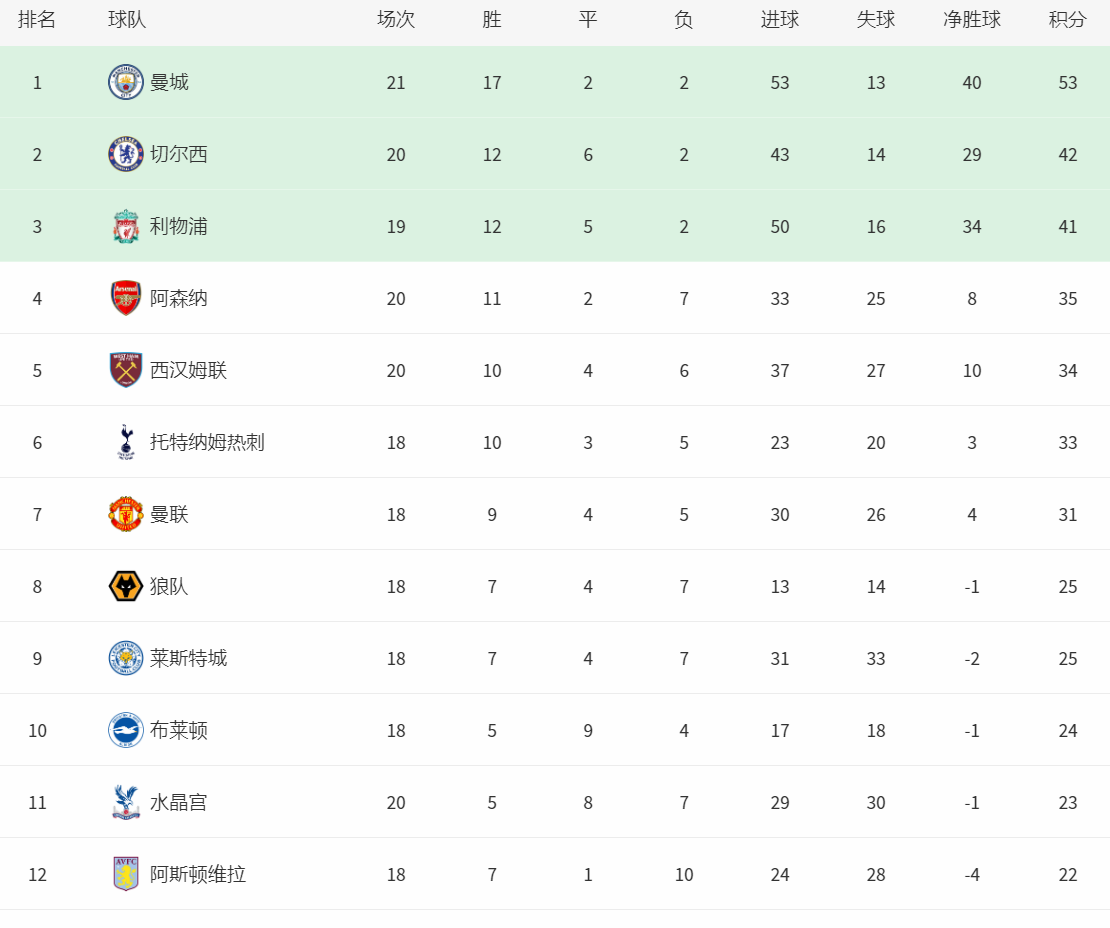Click the Leicester City crest

click(126, 658)
